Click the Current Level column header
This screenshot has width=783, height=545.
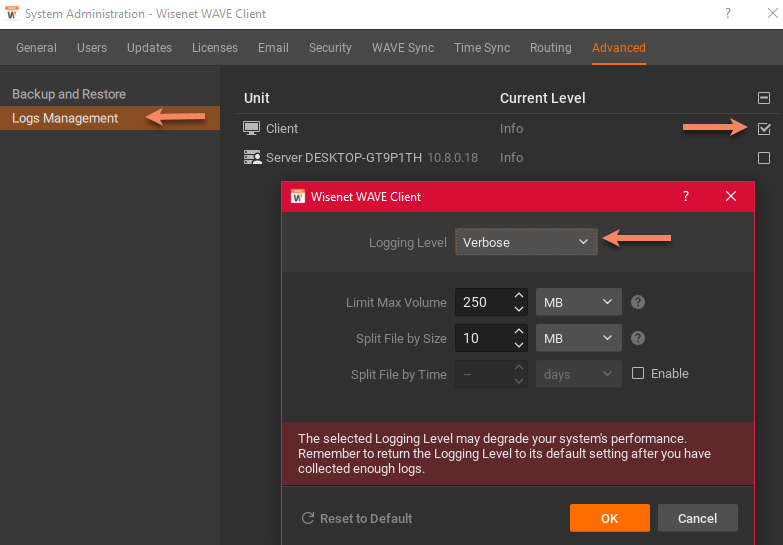click(x=543, y=98)
